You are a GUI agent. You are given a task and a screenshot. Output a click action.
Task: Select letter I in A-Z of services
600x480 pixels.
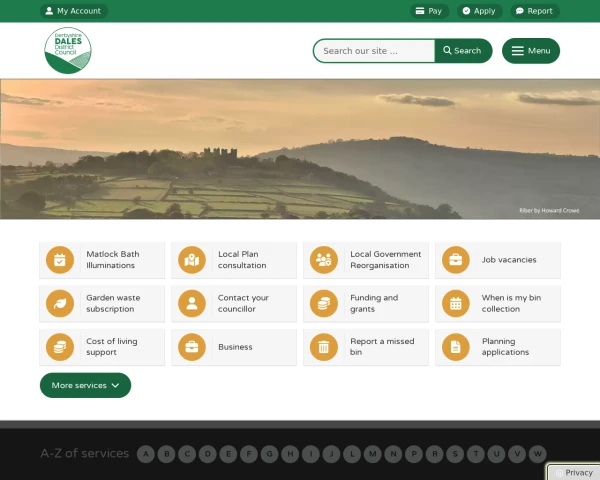311,454
